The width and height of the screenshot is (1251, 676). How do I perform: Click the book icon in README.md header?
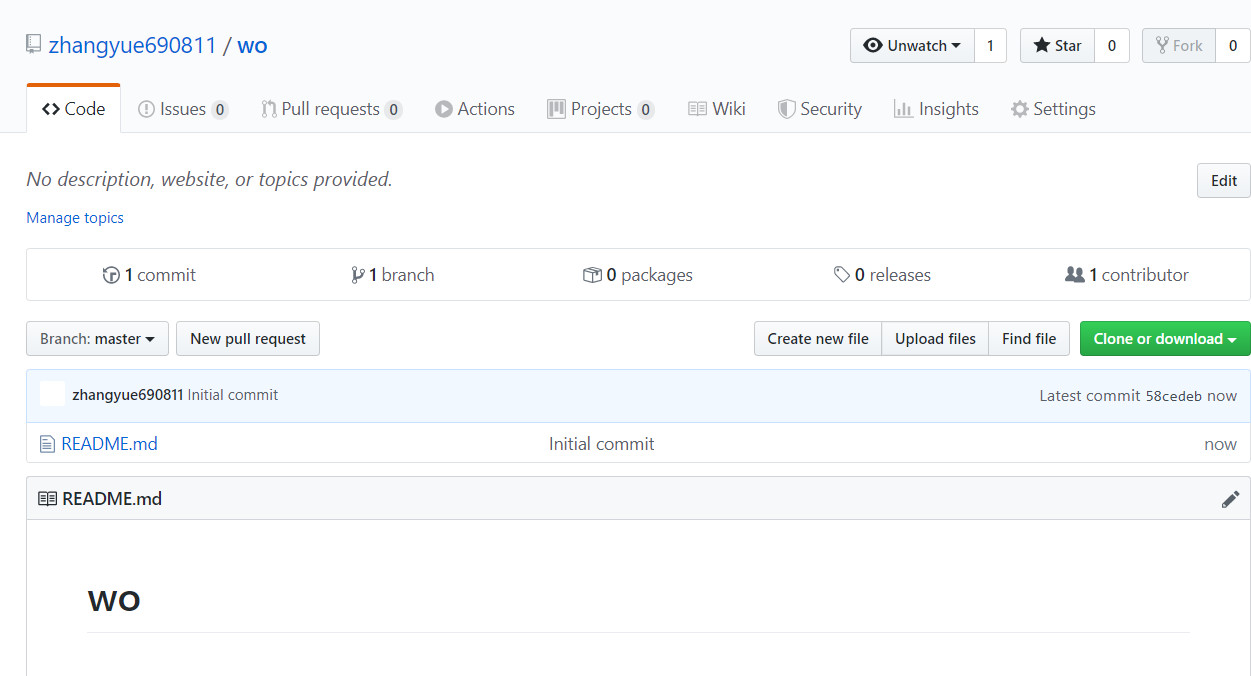pos(47,498)
